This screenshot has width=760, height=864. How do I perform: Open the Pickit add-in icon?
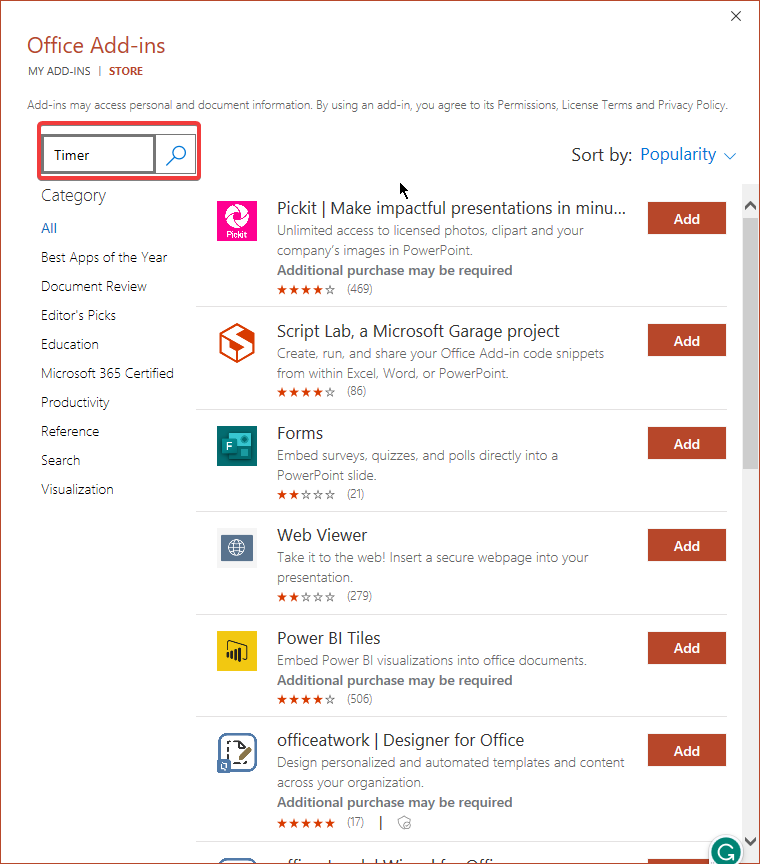[237, 221]
